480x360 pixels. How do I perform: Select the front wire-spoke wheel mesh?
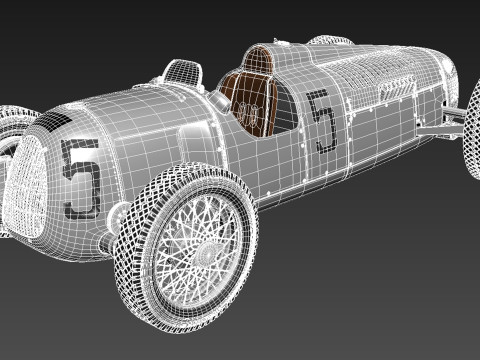click(186, 247)
